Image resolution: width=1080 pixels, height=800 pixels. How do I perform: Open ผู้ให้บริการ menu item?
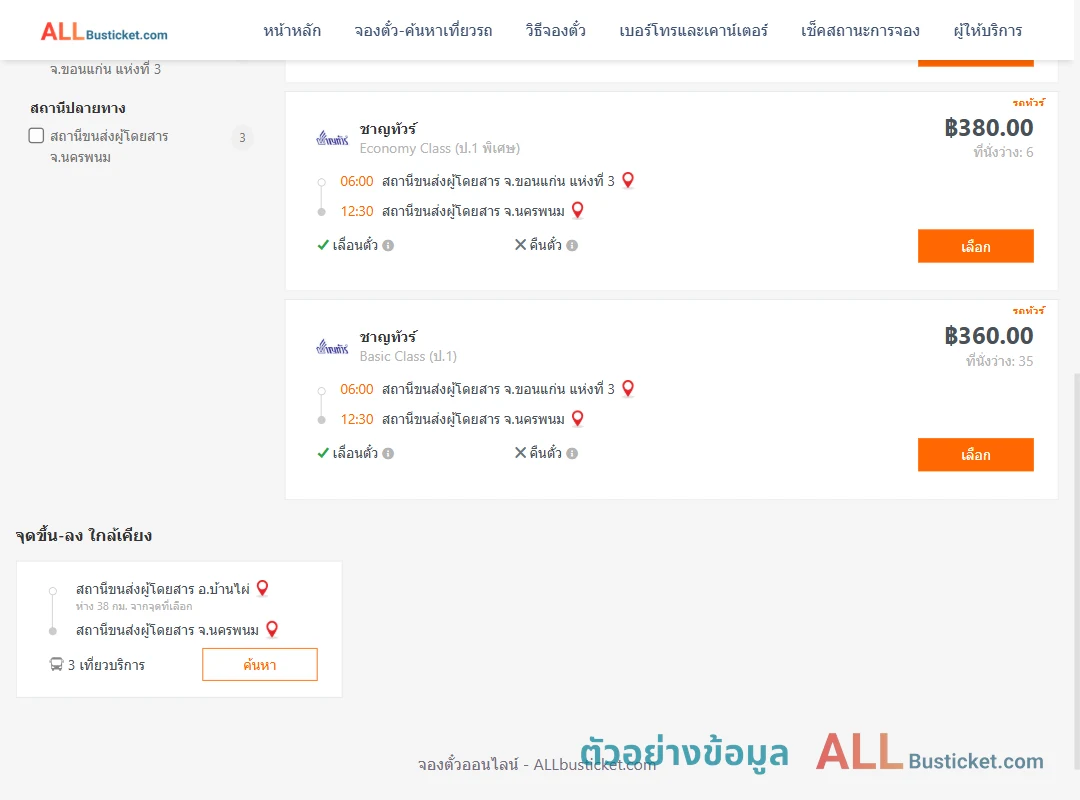[x=987, y=31]
